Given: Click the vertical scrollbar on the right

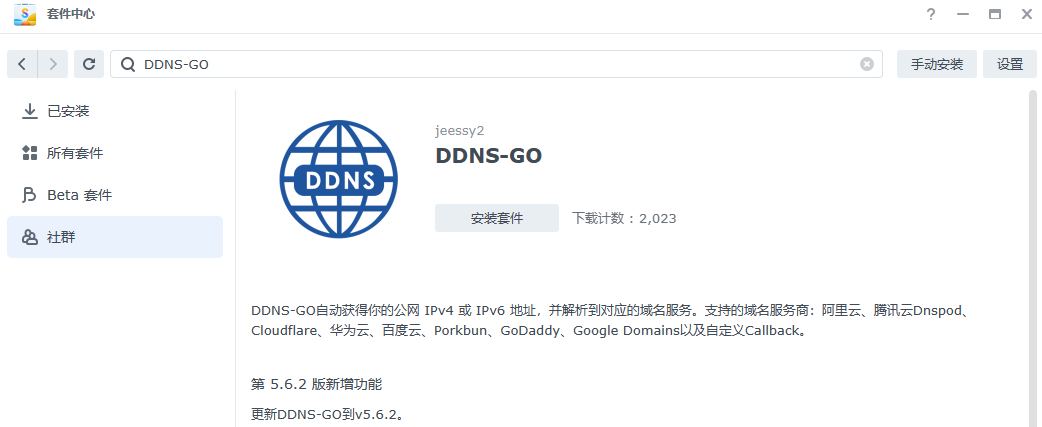Looking at the screenshot, I should pyautogui.click(x=1033, y=259).
